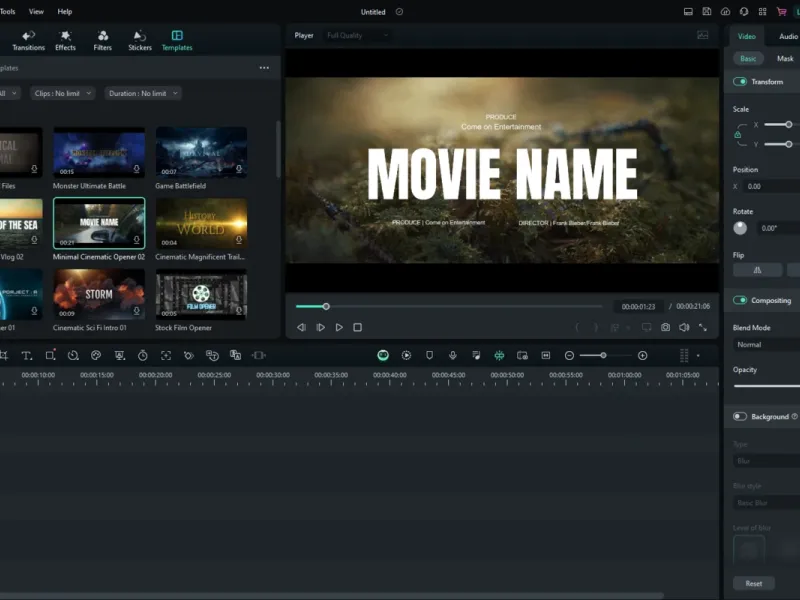Open the audio mixer music-note icon

(476, 356)
